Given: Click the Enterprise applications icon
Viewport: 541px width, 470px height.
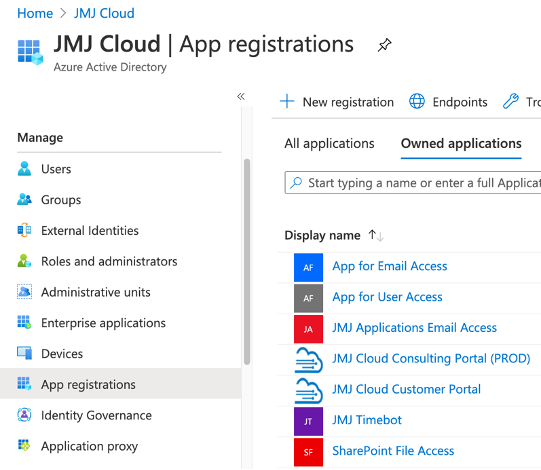Looking at the screenshot, I should click(24, 322).
